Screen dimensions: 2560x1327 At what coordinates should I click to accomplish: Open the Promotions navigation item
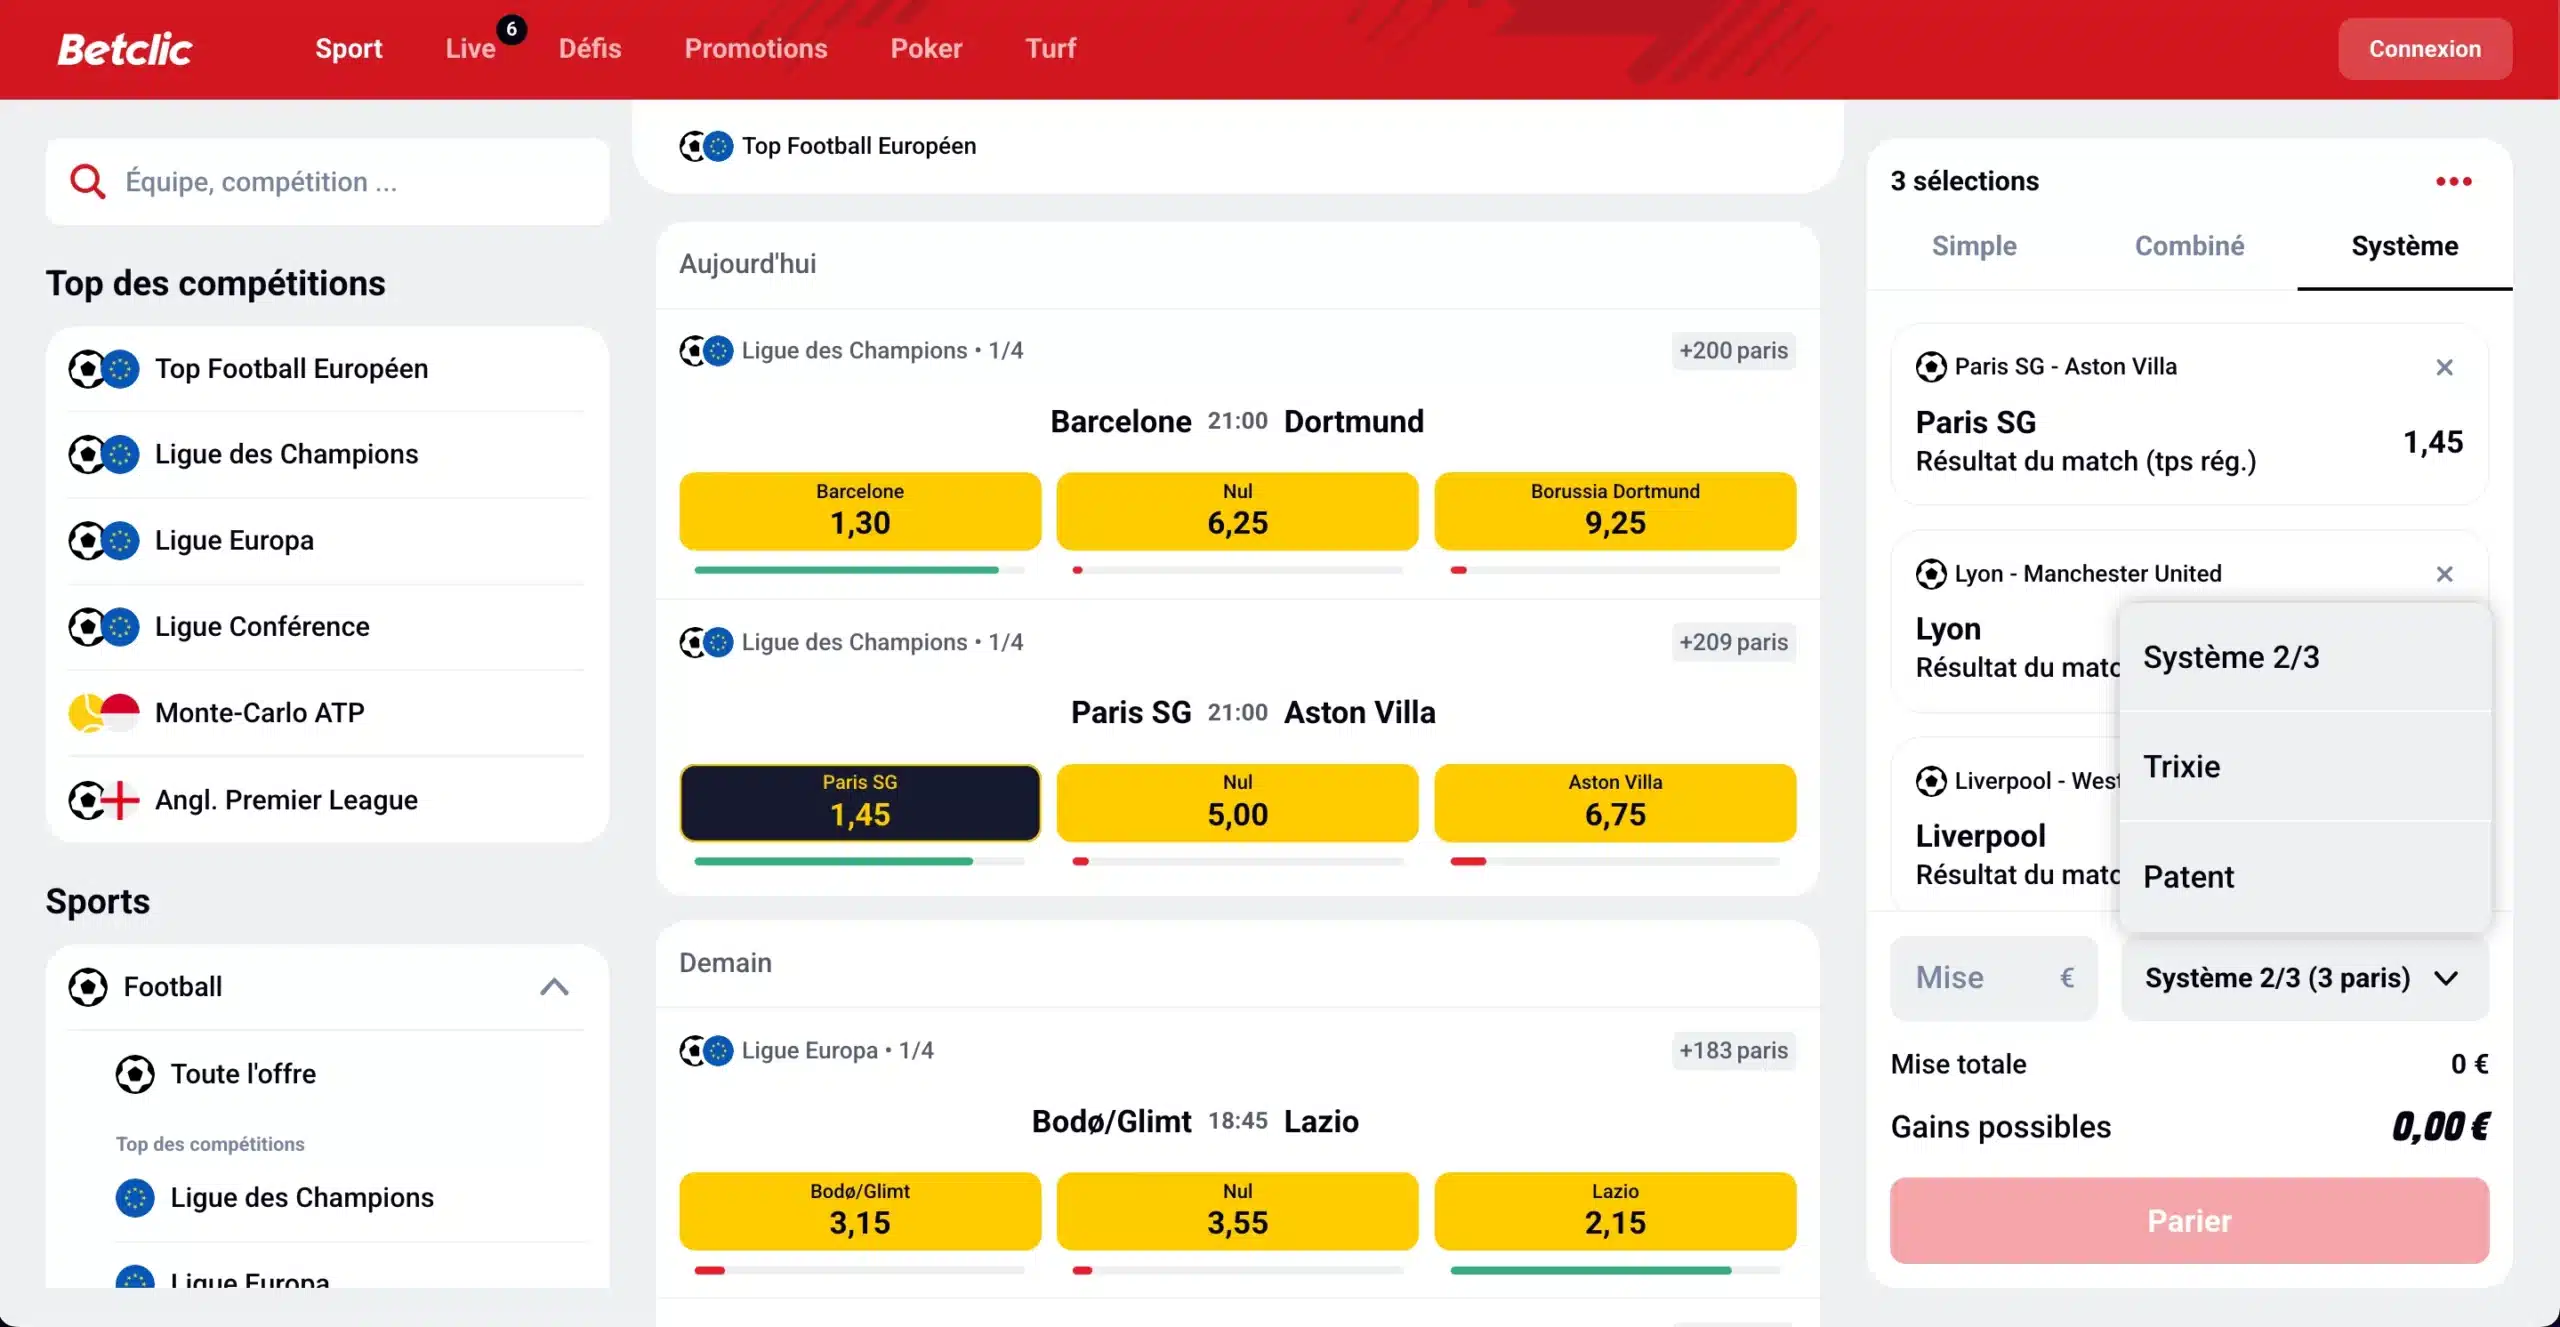tap(756, 49)
